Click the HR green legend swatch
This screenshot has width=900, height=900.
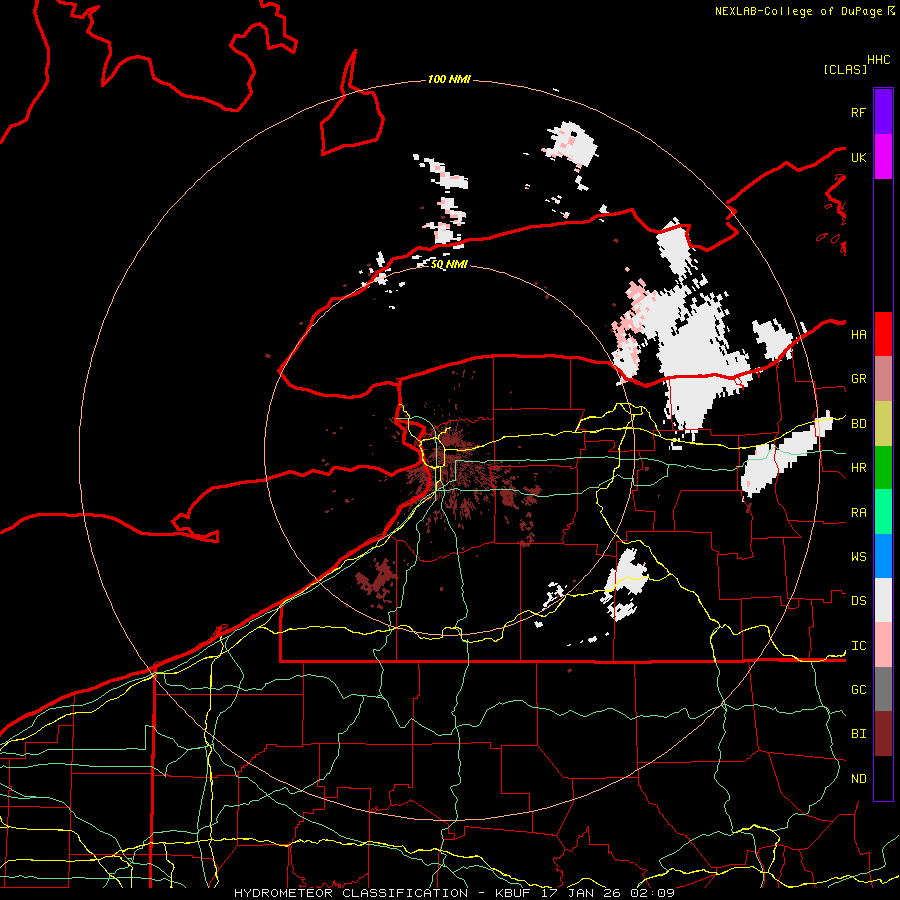[883, 468]
